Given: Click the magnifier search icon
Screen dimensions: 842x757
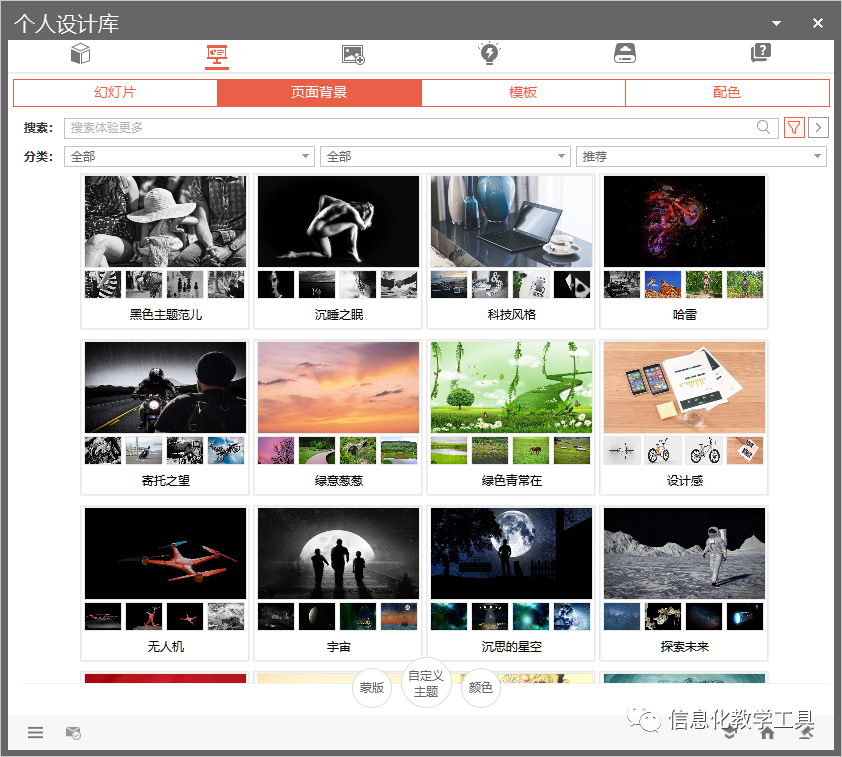Looking at the screenshot, I should tap(763, 127).
